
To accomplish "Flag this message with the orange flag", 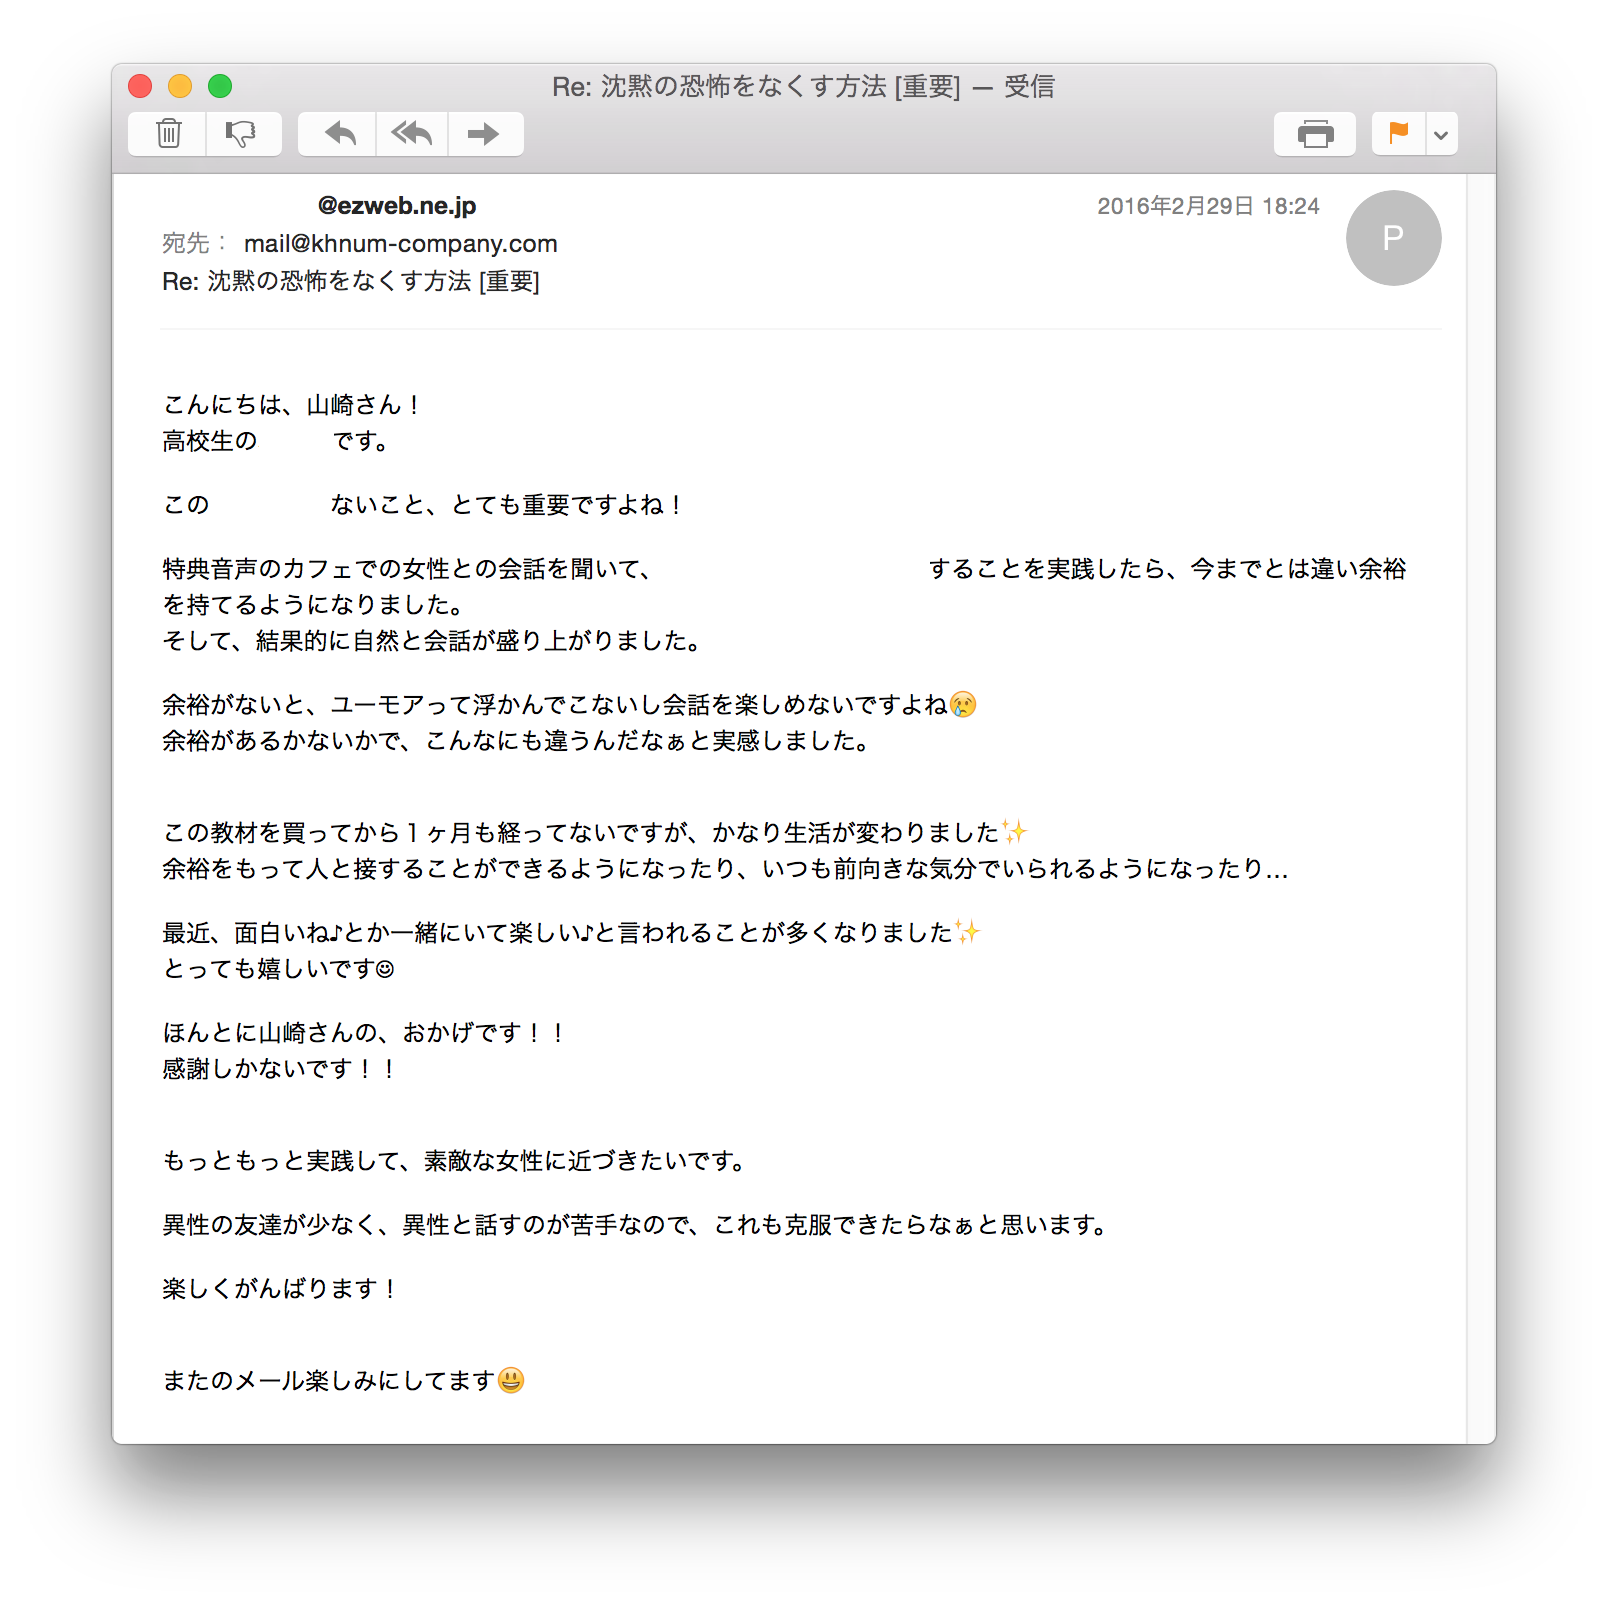I will [x=1398, y=134].
